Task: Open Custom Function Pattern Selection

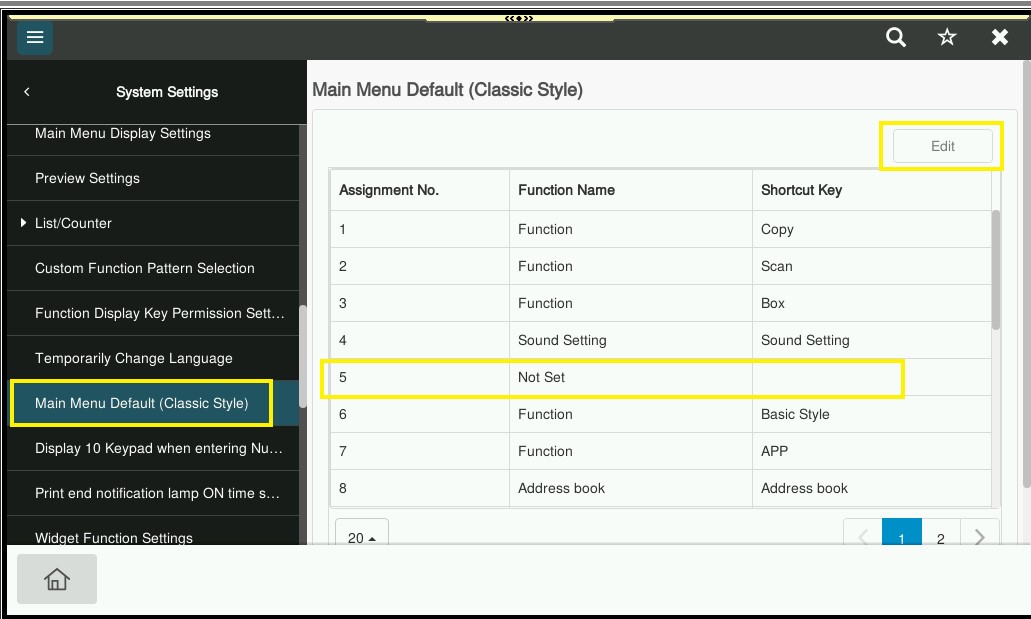Action: click(145, 268)
